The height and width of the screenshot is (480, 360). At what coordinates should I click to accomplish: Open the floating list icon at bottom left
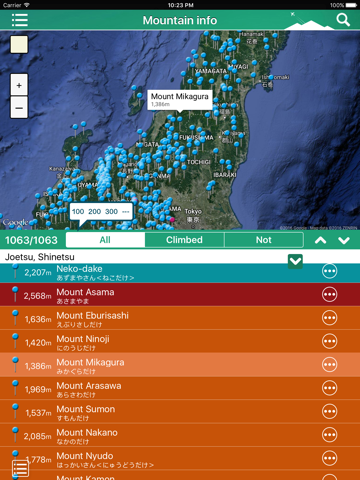pos(20,469)
